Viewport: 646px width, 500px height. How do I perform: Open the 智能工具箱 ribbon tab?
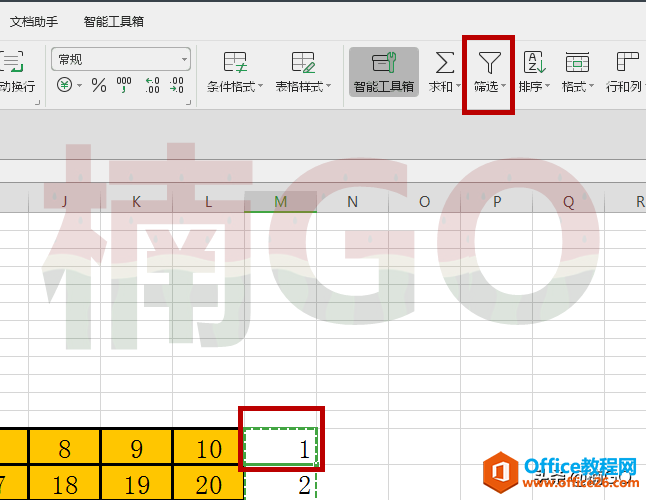pyautogui.click(x=114, y=21)
